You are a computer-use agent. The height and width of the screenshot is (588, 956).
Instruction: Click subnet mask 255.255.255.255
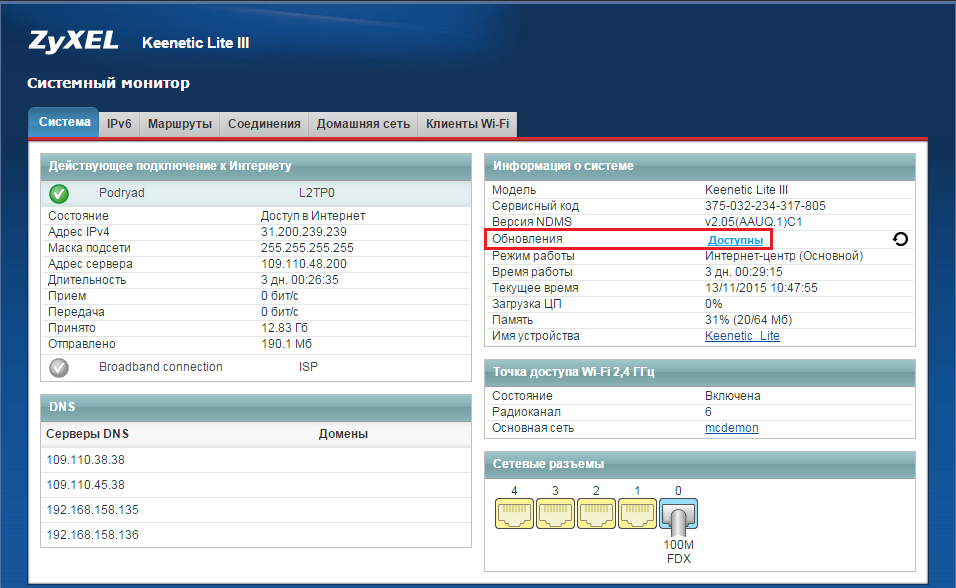[307, 248]
